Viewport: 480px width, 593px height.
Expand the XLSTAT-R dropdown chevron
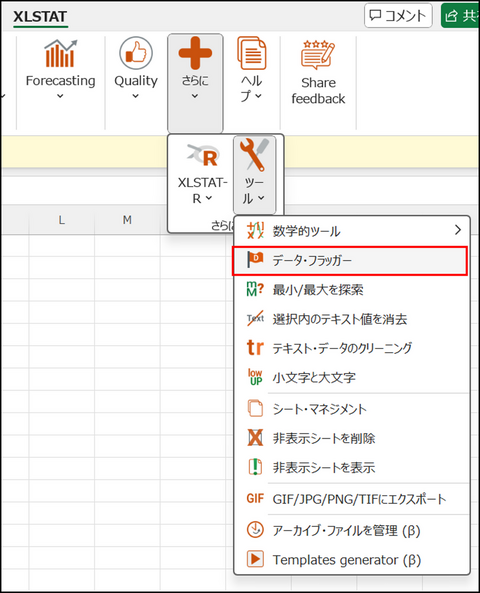(x=209, y=198)
